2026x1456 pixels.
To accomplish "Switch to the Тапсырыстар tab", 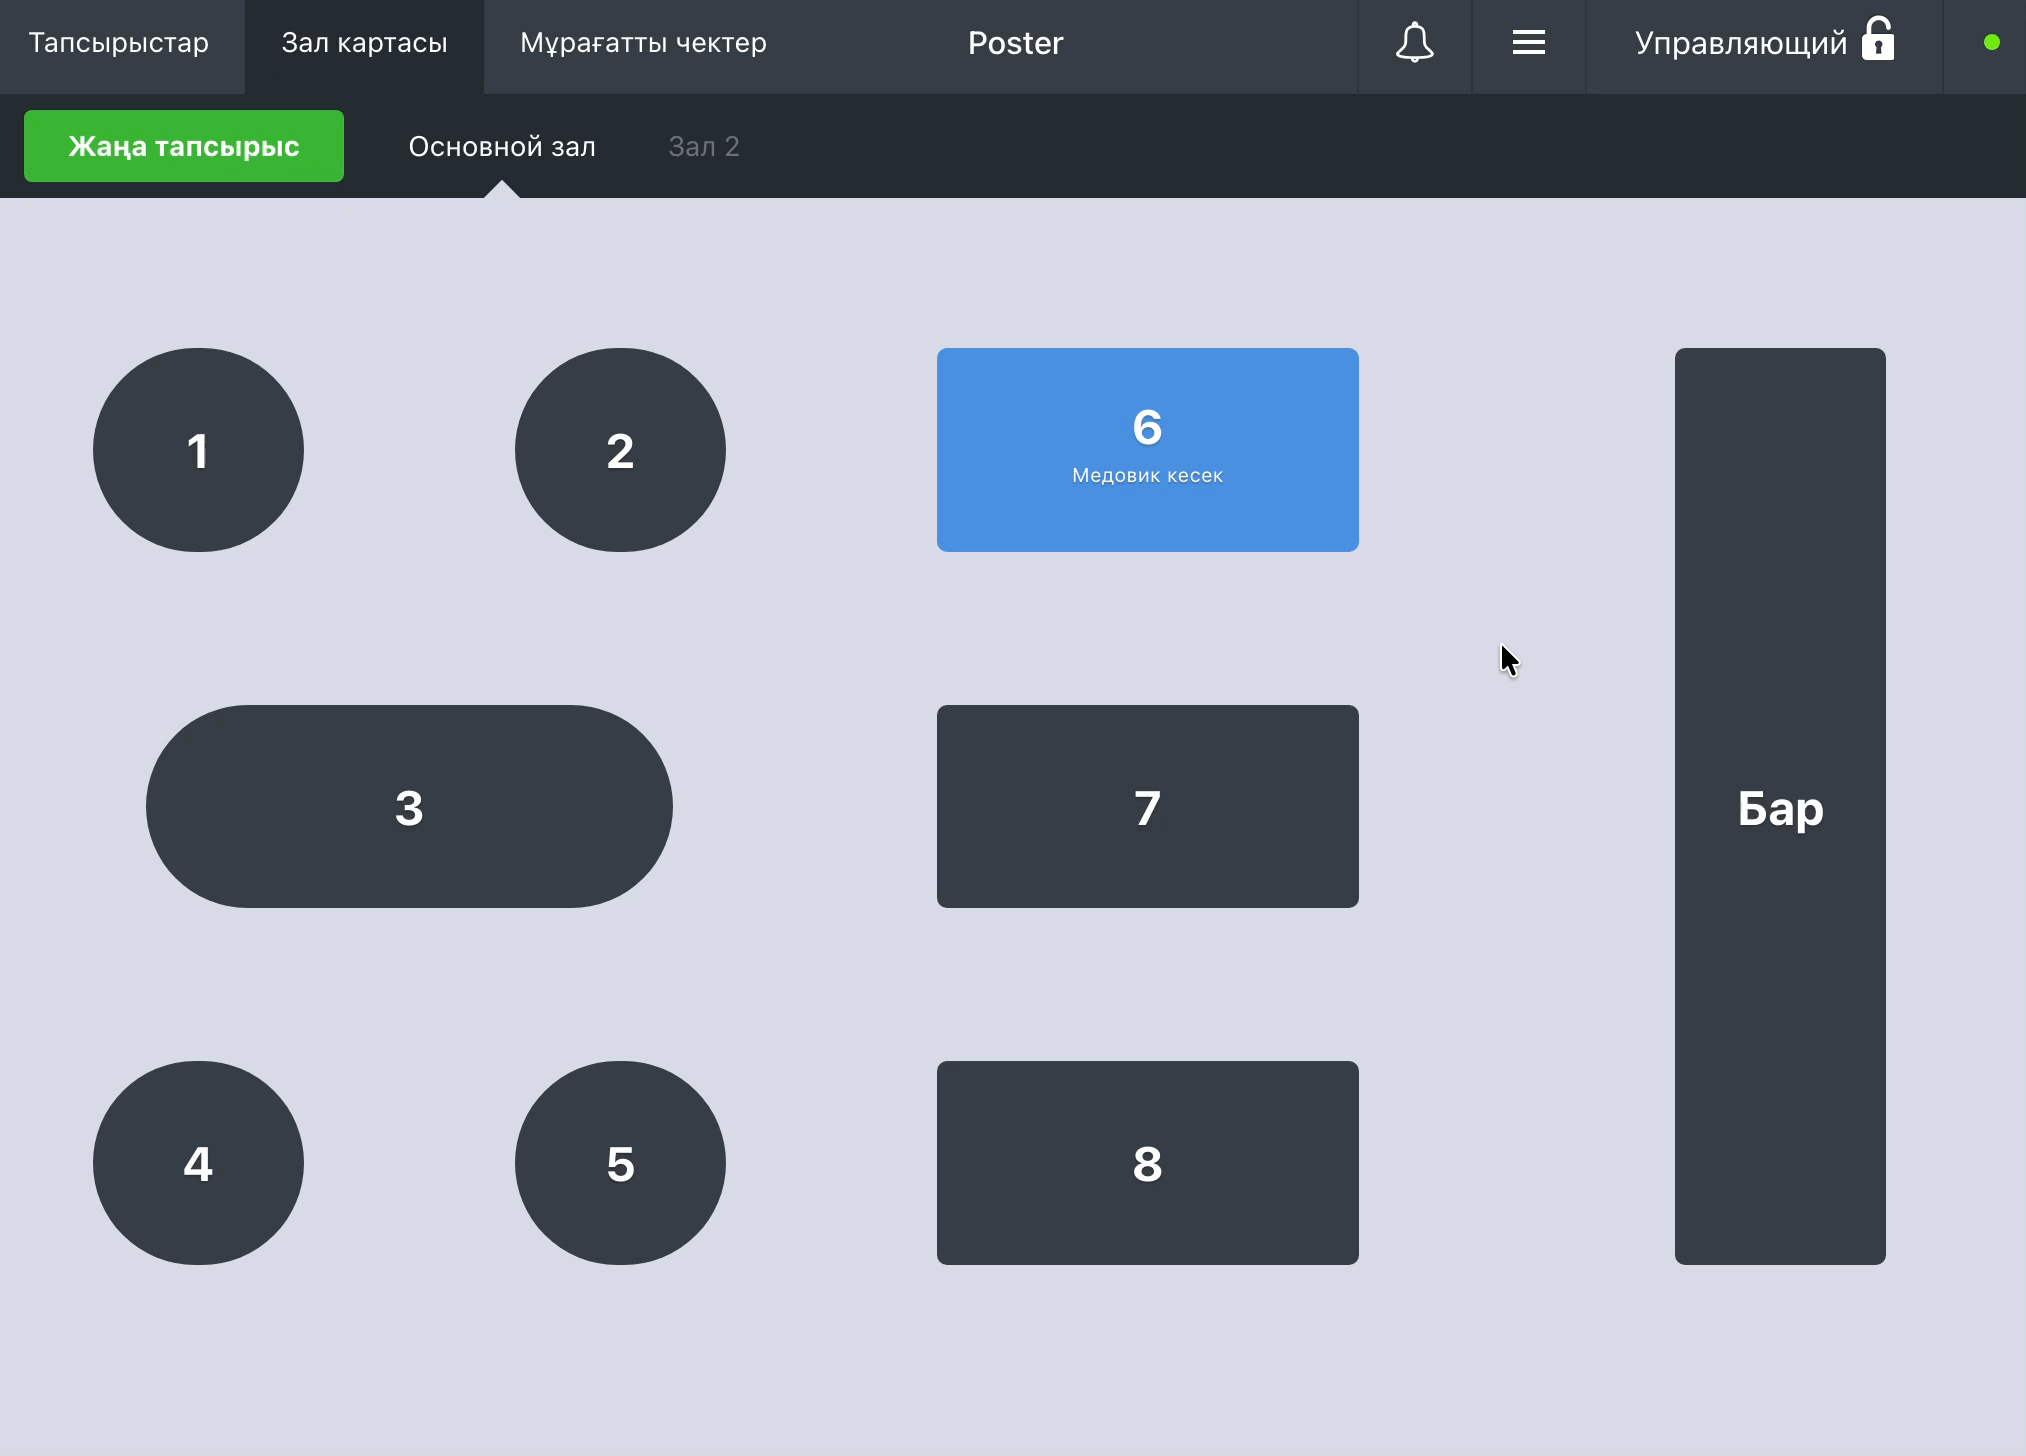I will (118, 43).
